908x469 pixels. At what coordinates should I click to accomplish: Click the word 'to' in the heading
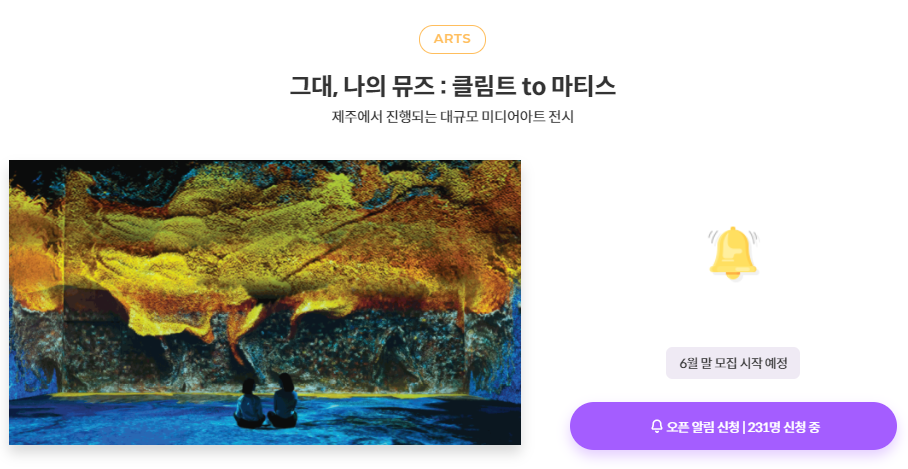coord(533,87)
